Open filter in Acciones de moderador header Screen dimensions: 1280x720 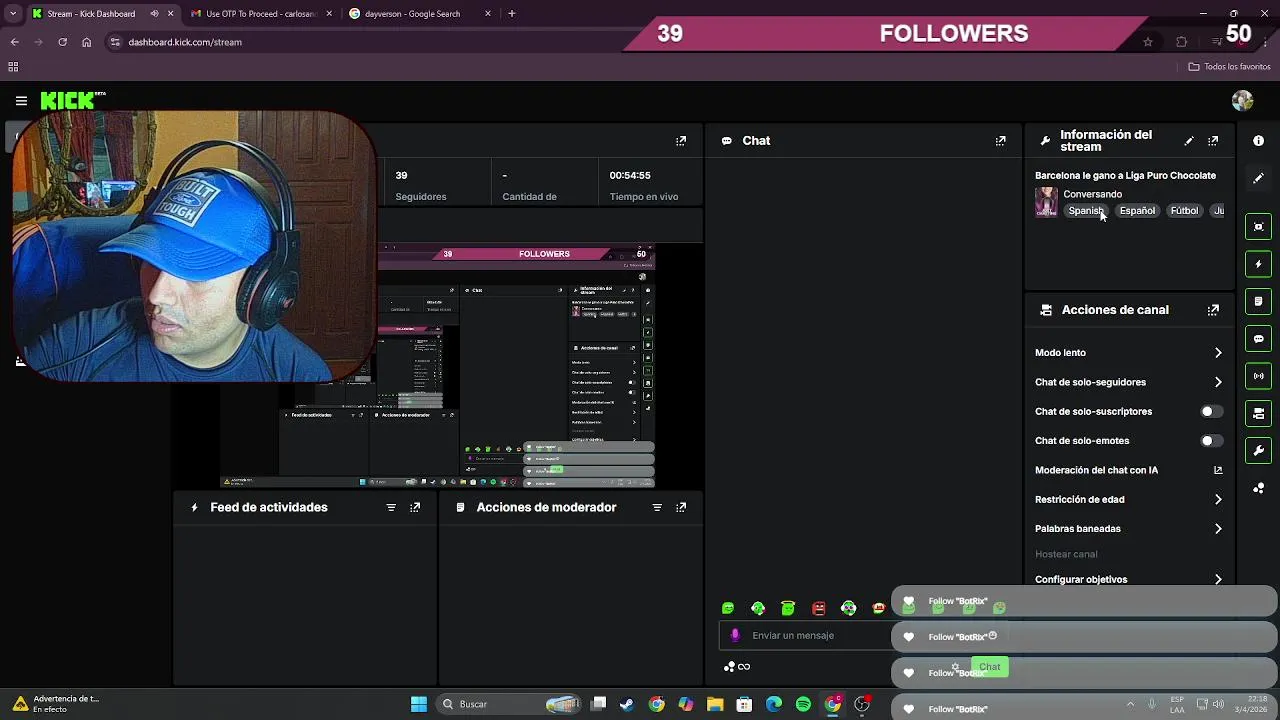(x=657, y=508)
